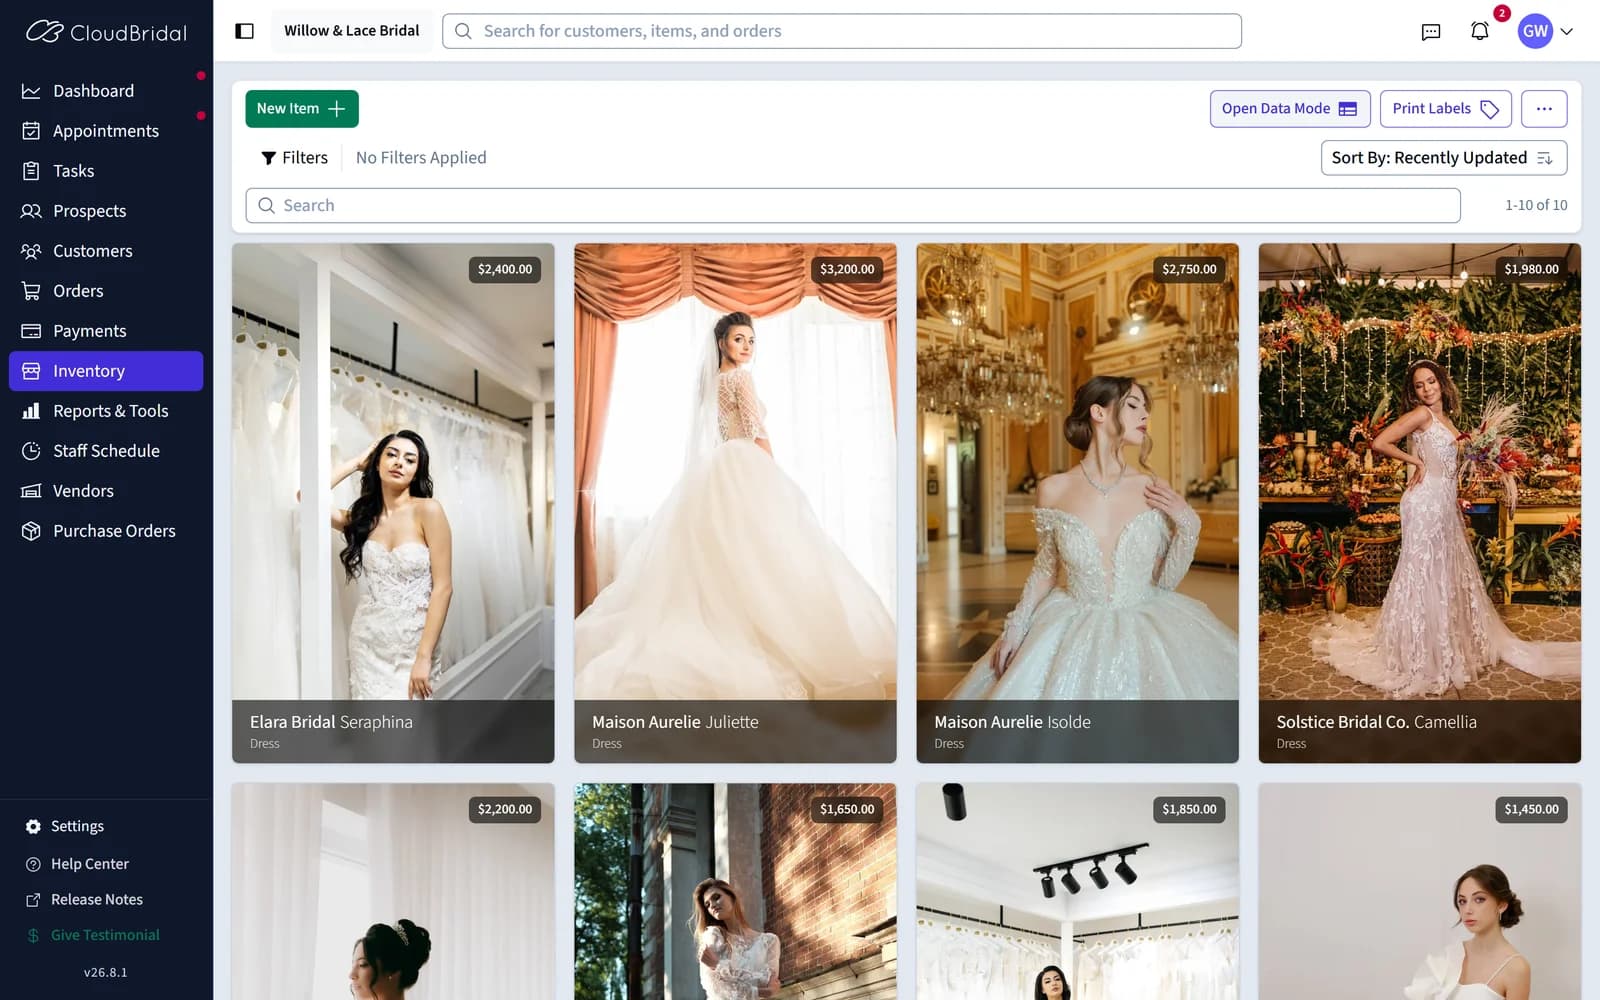Click the Payments card icon
1600x1000 pixels.
click(31, 331)
